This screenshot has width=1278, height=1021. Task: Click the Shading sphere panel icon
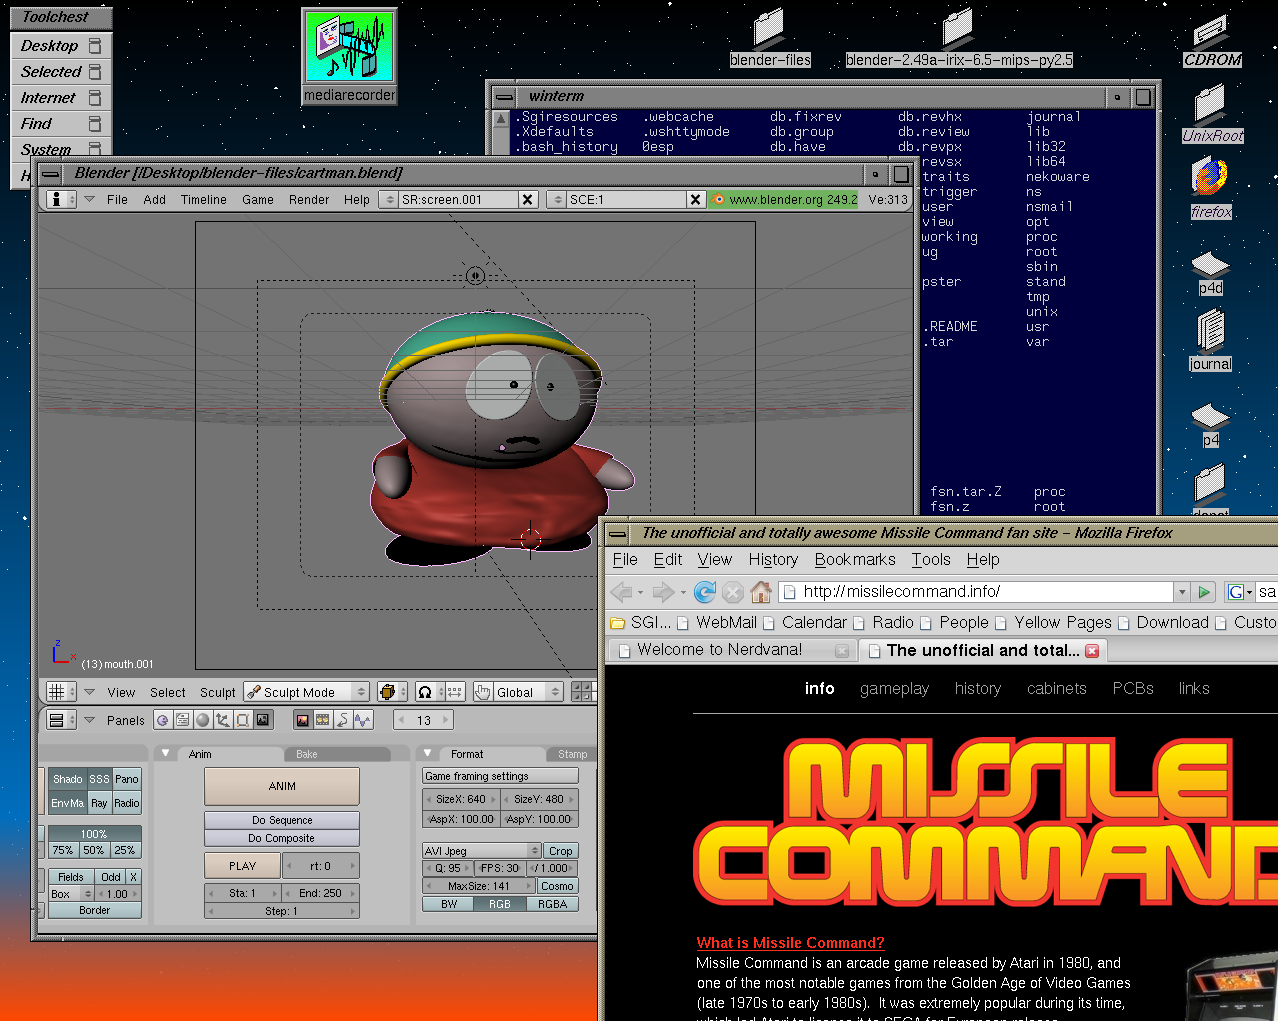(203, 720)
